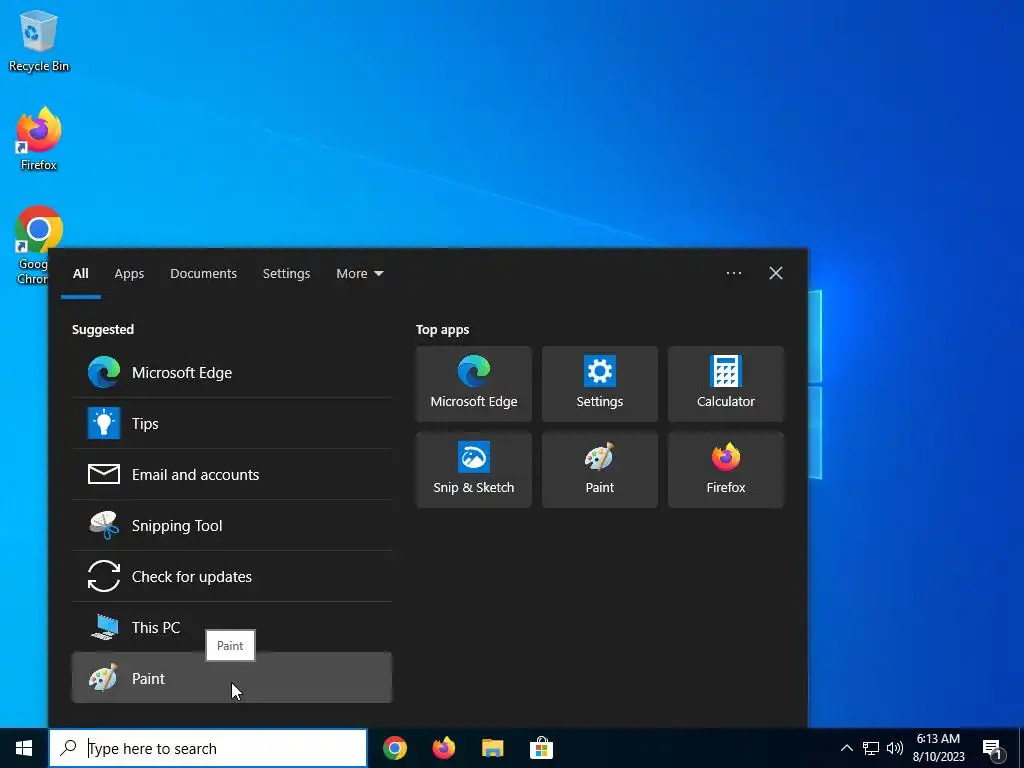Screen dimensions: 1024x768
Task: Show hidden system tray icons
Action: [x=846, y=748]
